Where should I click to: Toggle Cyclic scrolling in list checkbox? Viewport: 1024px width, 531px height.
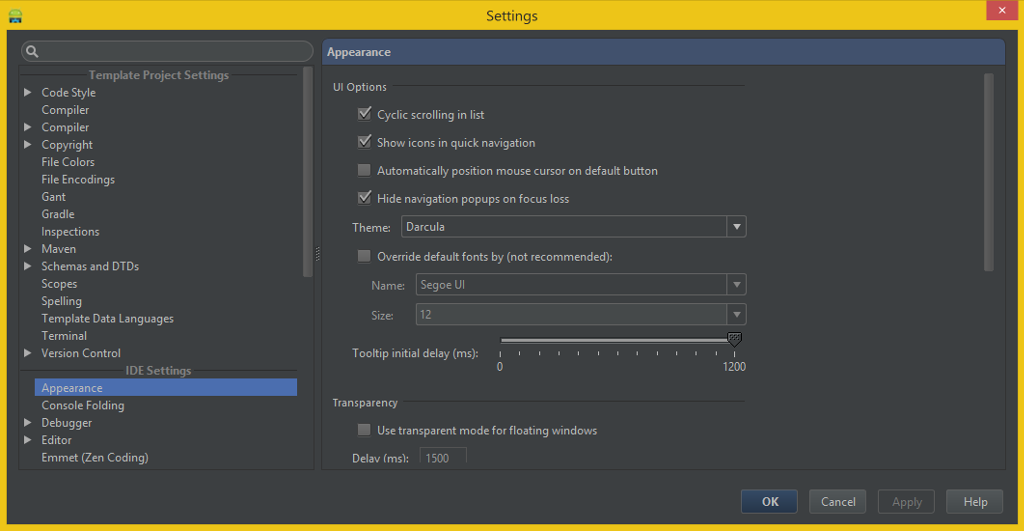click(x=364, y=114)
